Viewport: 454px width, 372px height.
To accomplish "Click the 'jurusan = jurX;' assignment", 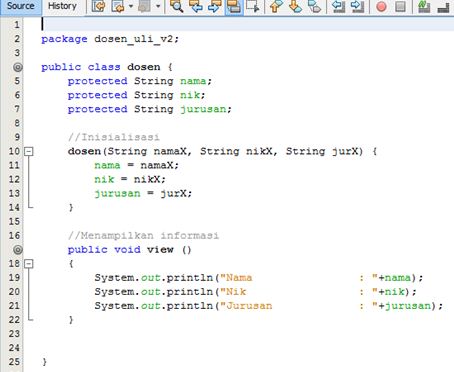I will pos(143,193).
